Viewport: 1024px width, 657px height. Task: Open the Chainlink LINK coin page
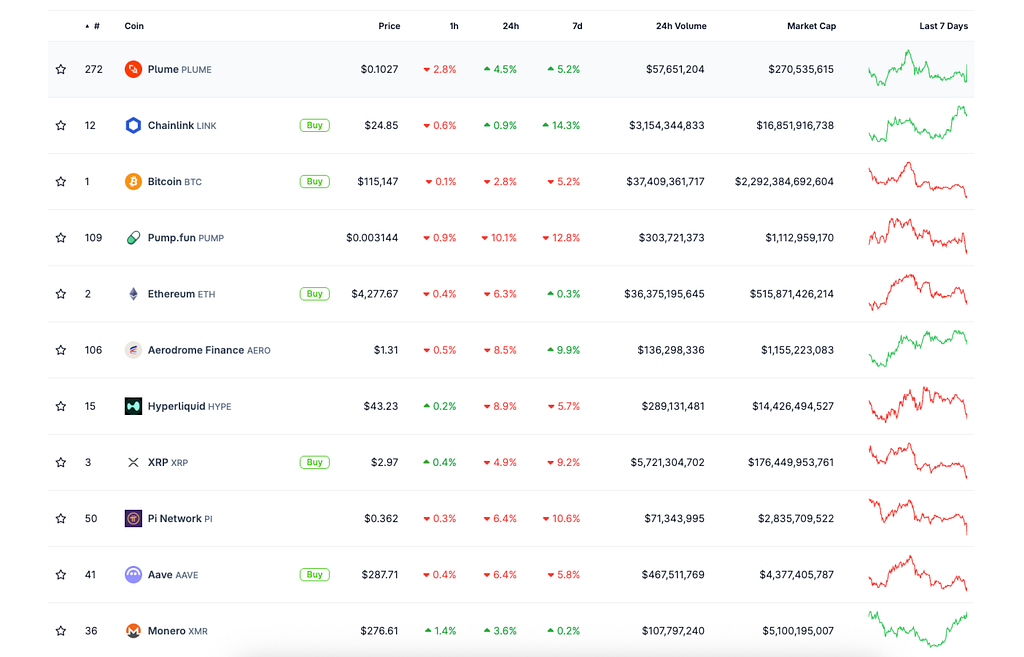182,125
